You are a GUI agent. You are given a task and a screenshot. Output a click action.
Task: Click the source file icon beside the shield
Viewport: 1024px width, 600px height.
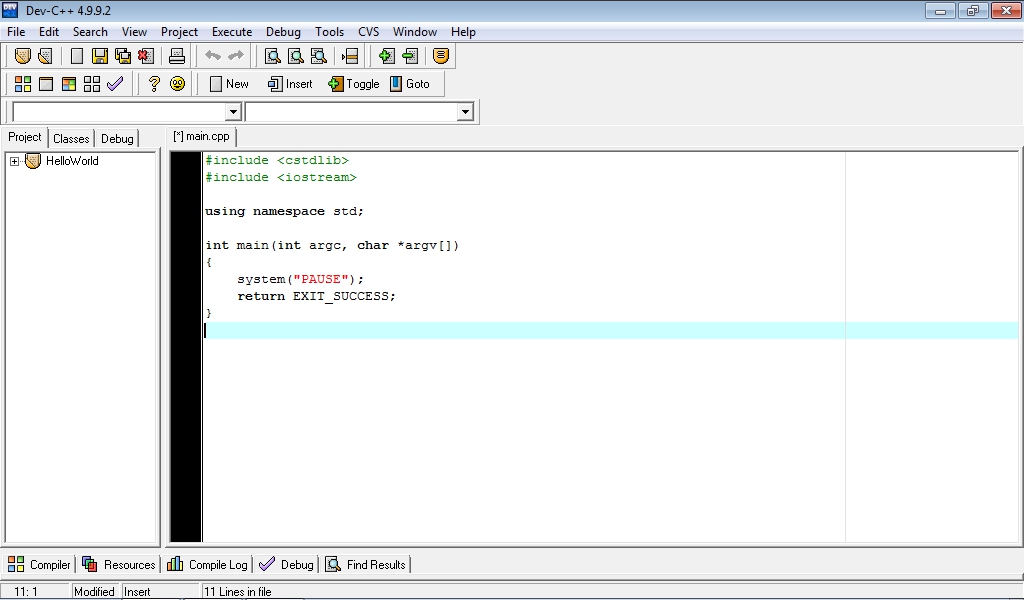click(x=45, y=56)
